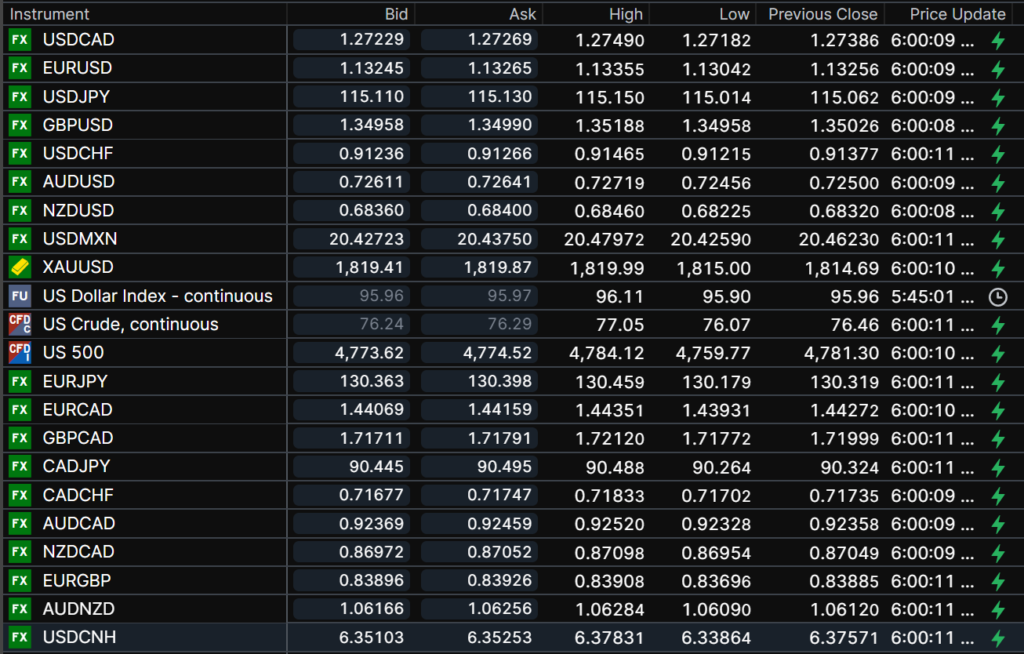The height and width of the screenshot is (654, 1024).
Task: Select the AUDNZD instrument name
Action: click(78, 609)
